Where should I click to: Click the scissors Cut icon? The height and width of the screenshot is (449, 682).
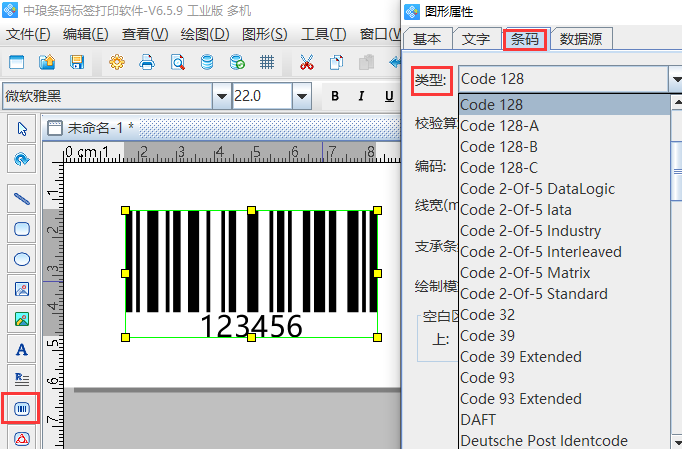[x=307, y=62]
